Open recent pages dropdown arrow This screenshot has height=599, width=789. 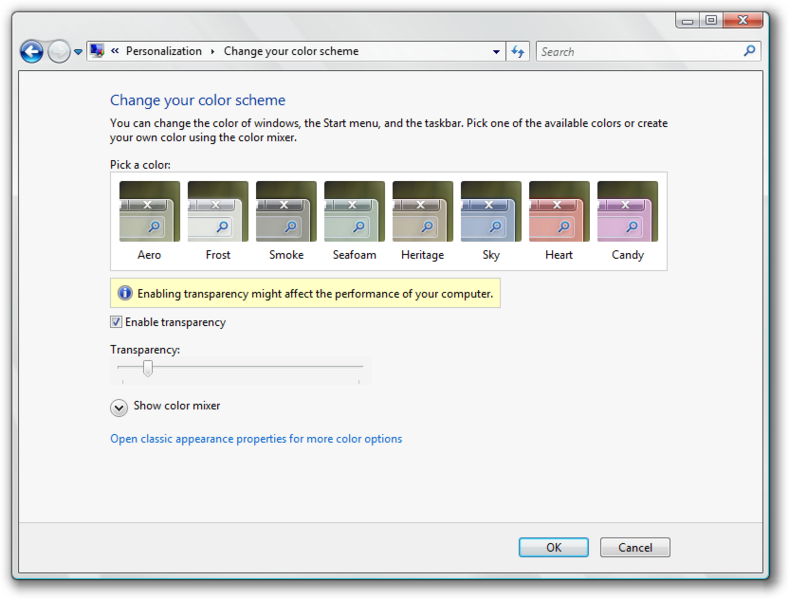[78, 51]
